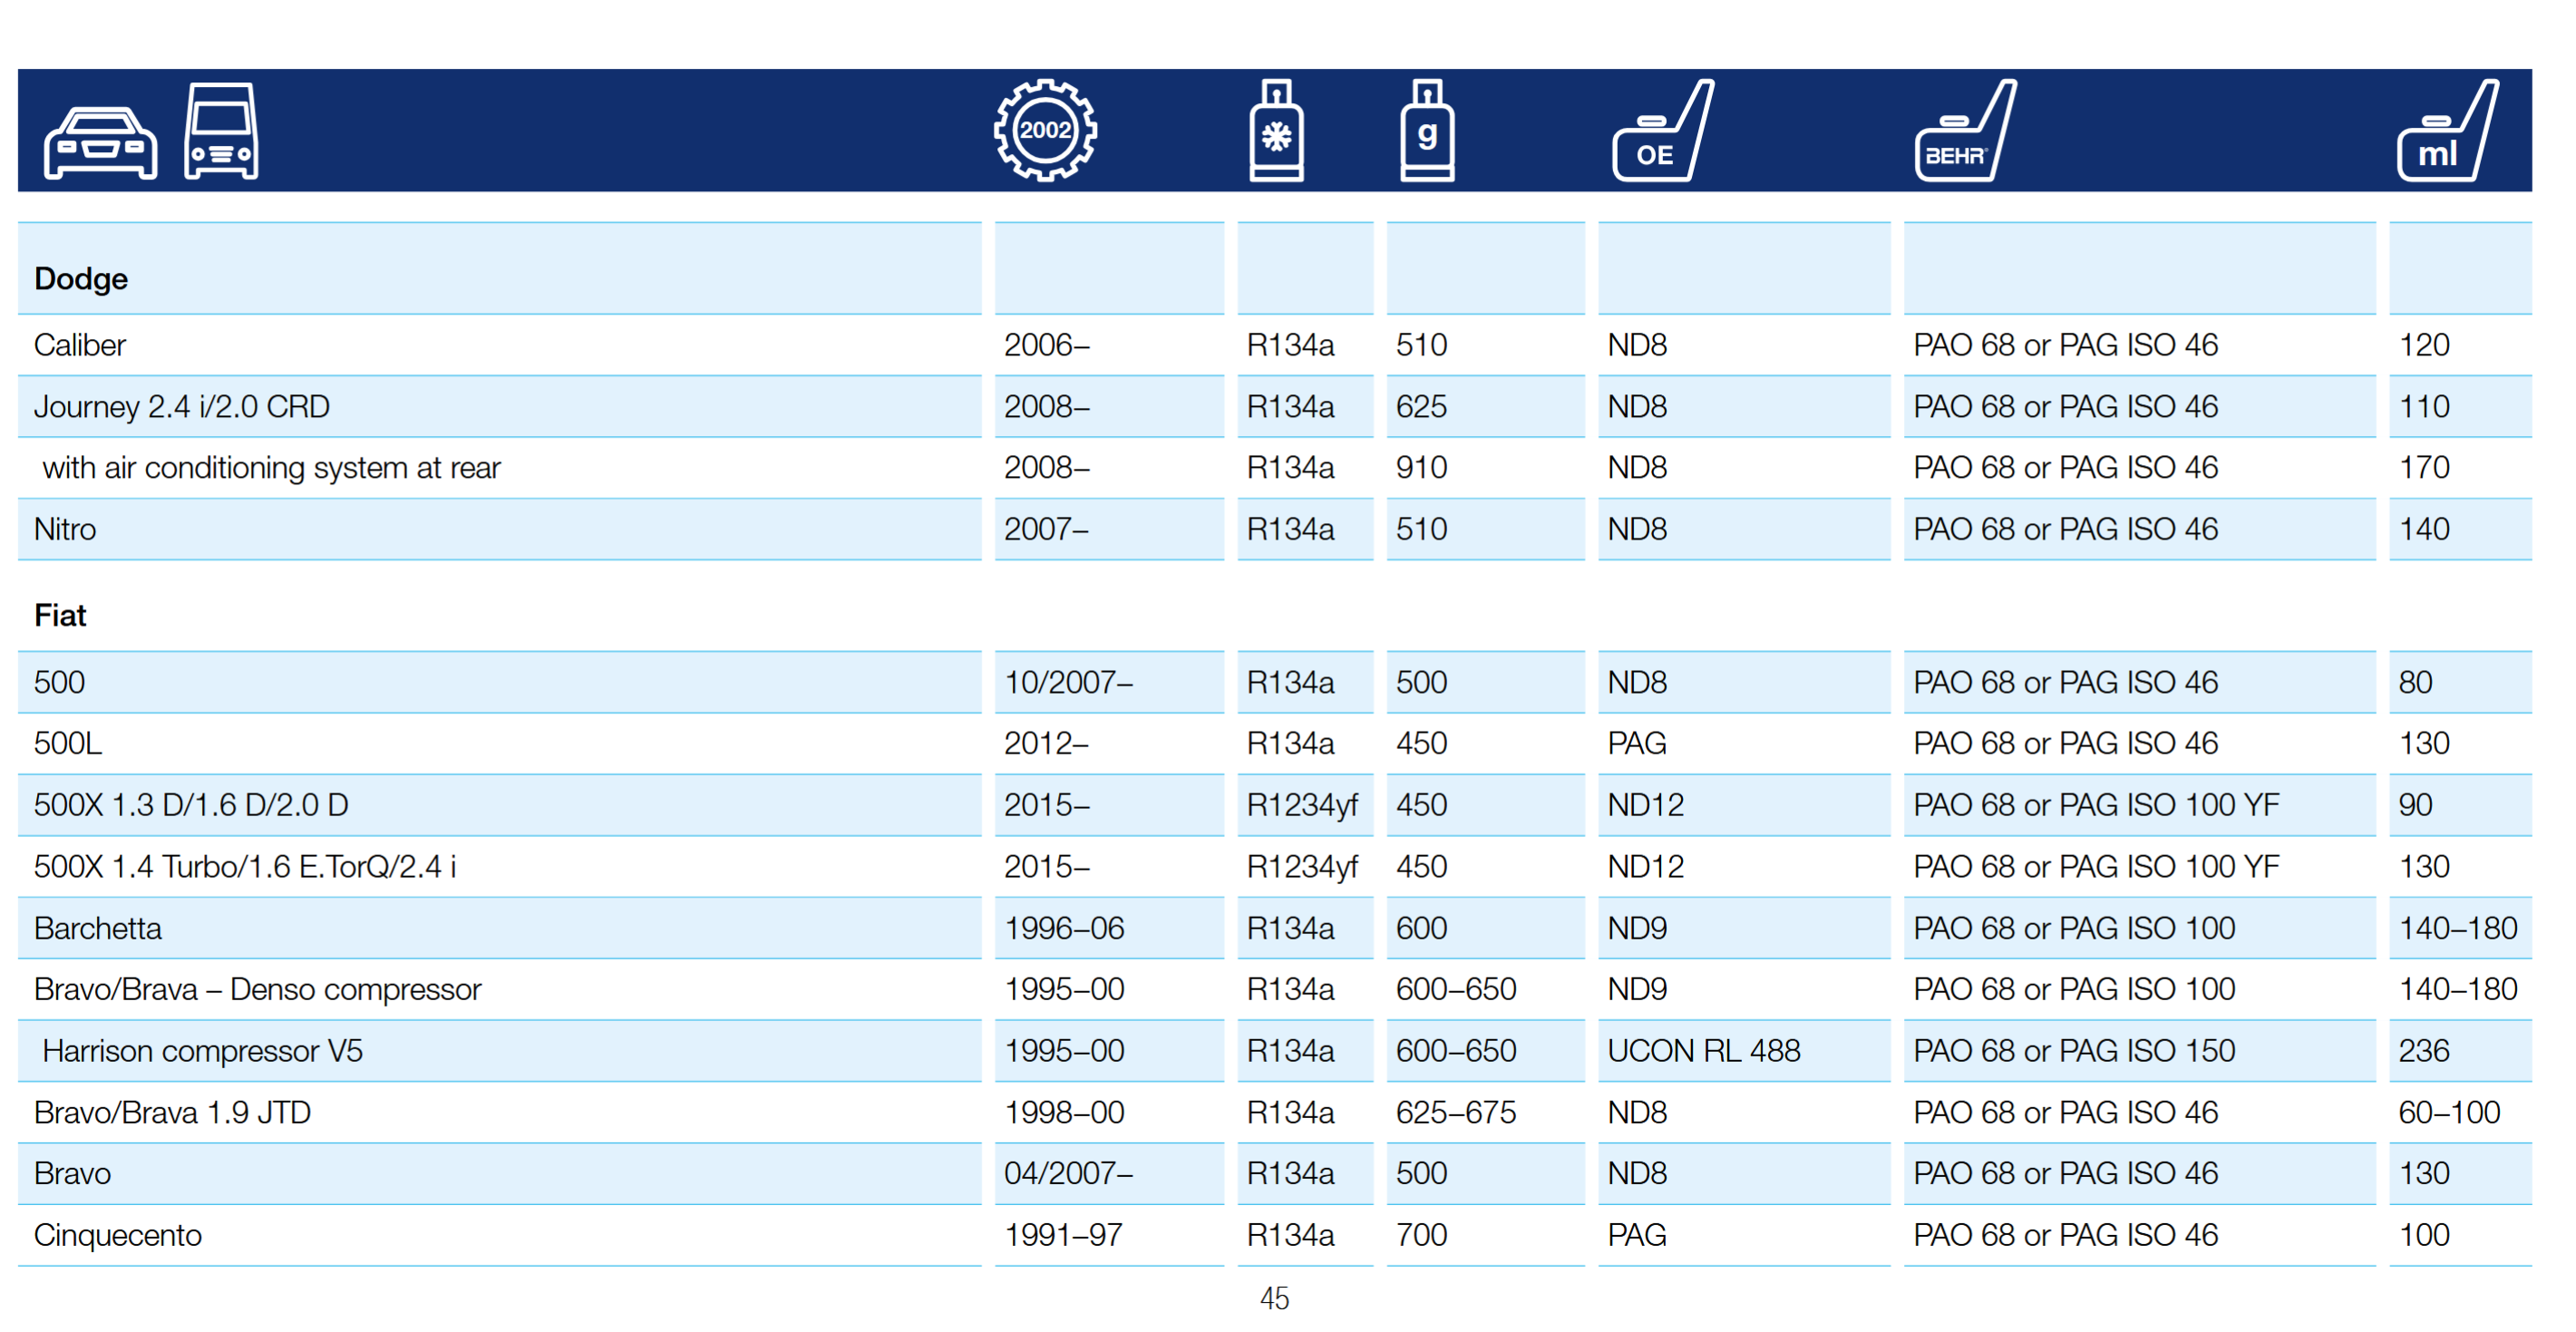Click the 2002 gear year icon

tap(1045, 130)
